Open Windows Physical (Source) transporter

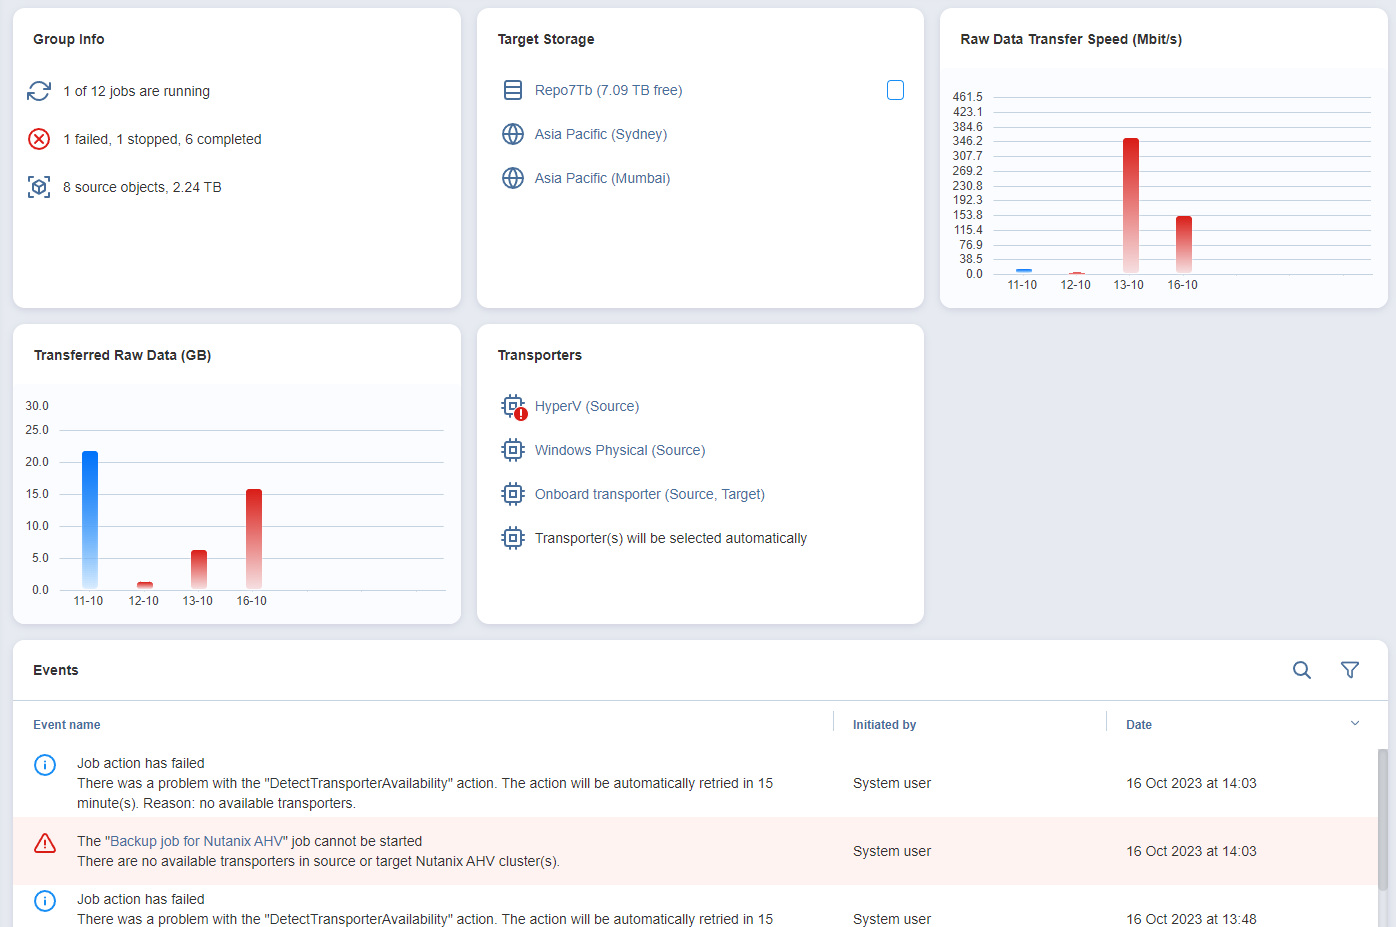click(x=619, y=450)
